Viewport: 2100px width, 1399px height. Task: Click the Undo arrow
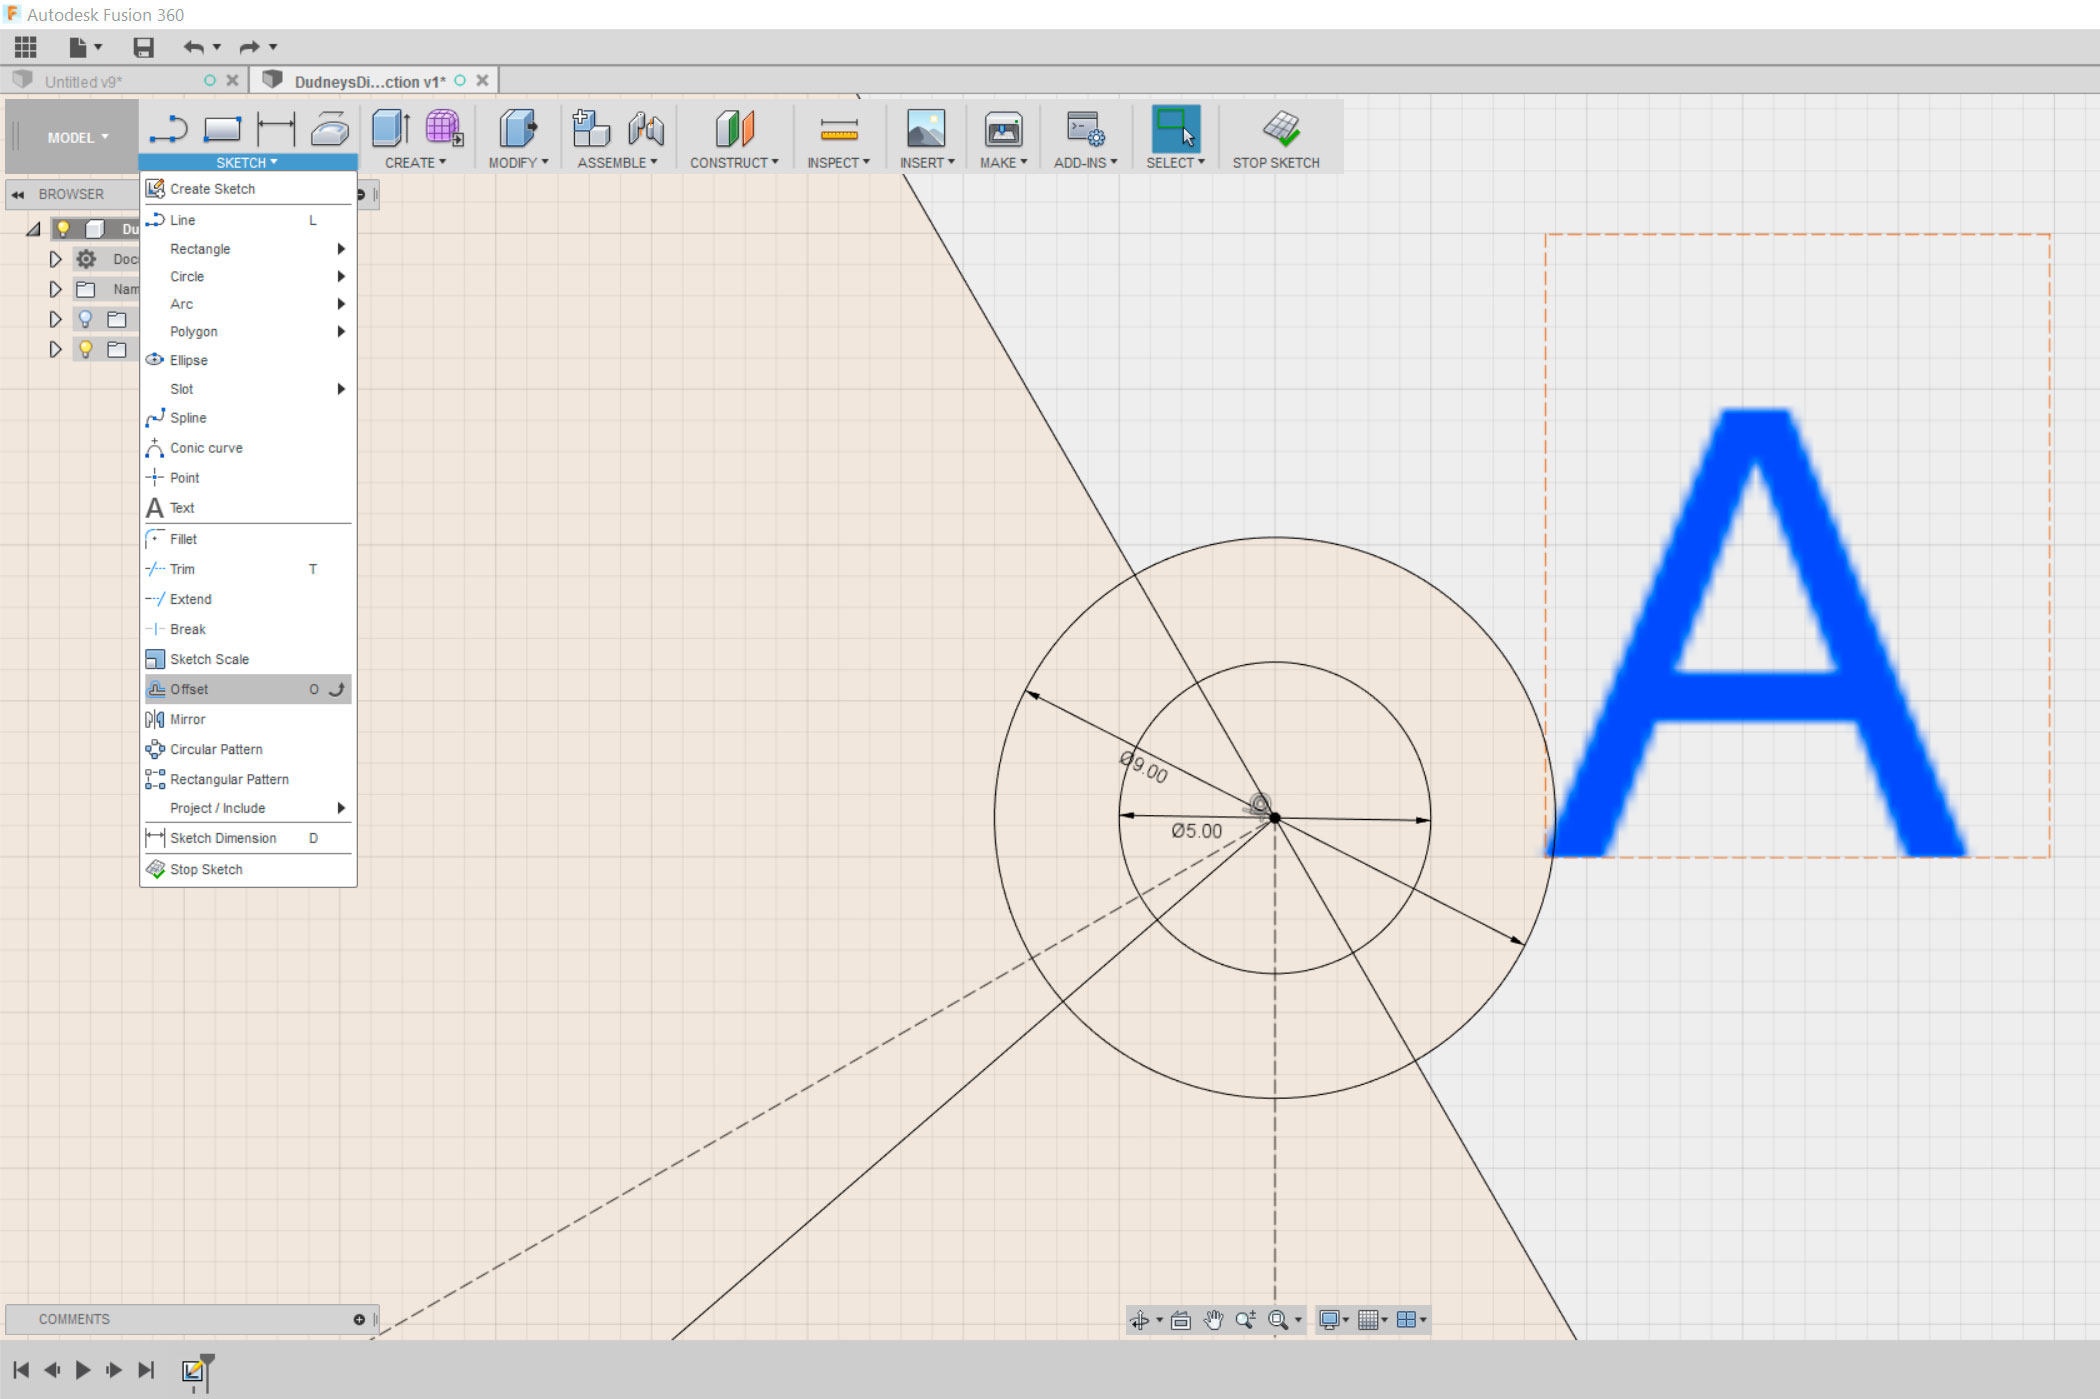[x=194, y=47]
